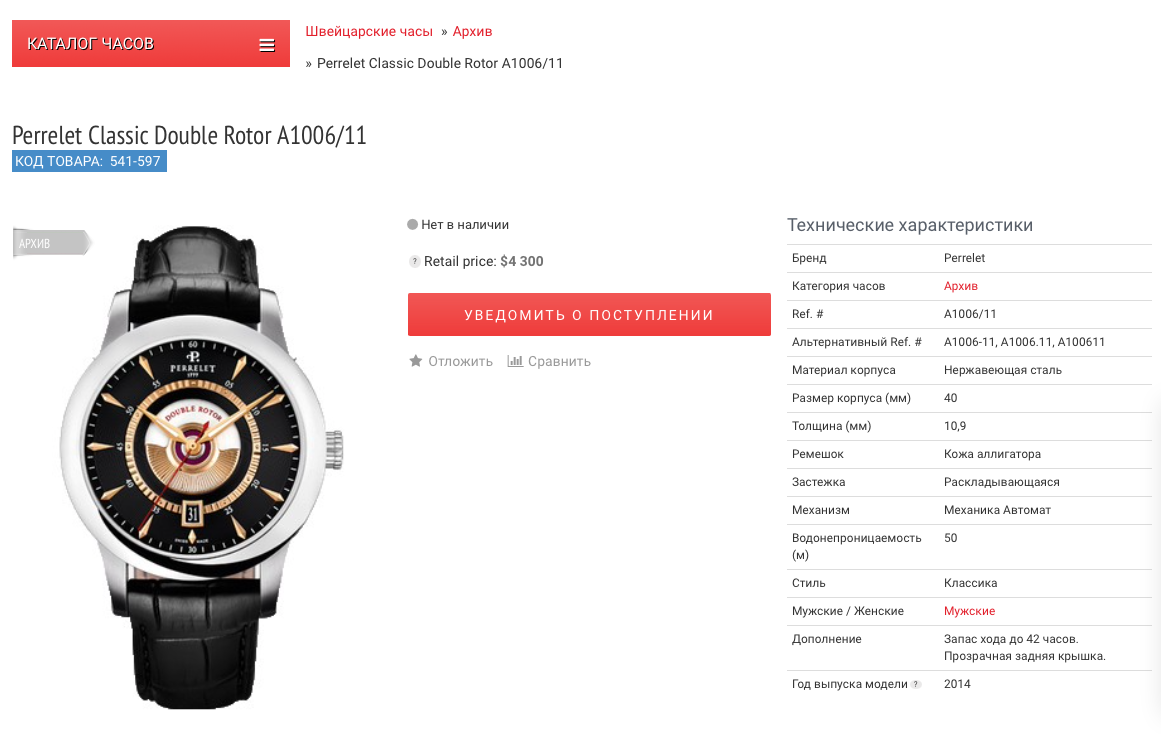This screenshot has height=742, width=1161.
Task: Click the question mark icon before Retail price
Action: point(415,261)
